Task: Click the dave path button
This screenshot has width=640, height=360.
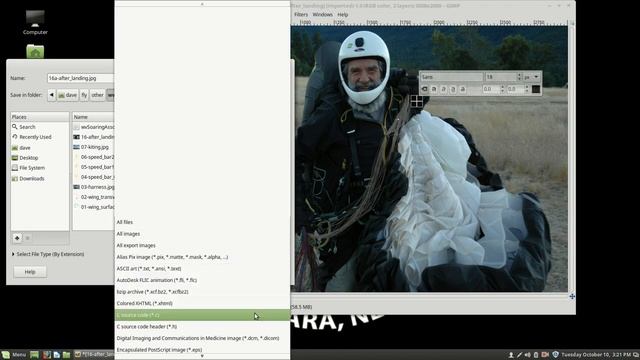Action: 67,95
